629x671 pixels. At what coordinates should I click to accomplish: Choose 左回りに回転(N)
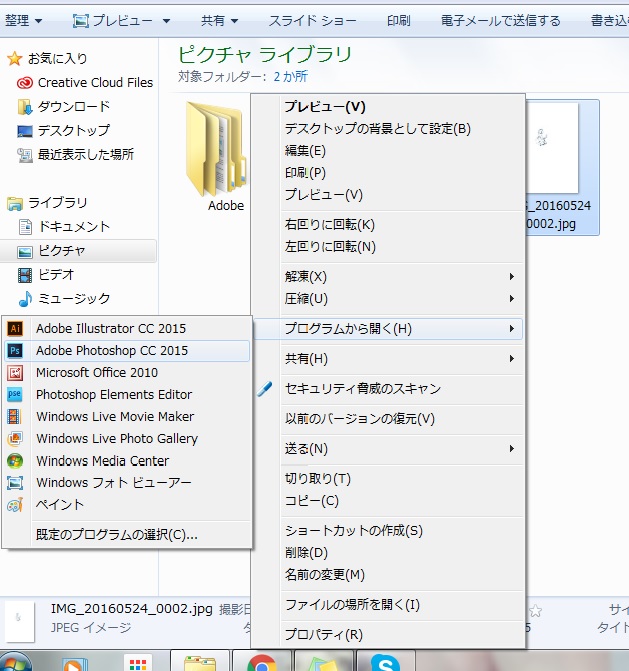pyautogui.click(x=388, y=246)
